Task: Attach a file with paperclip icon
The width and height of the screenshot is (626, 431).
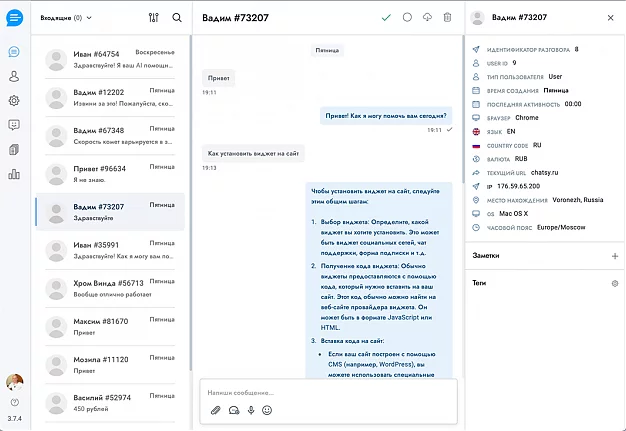Action: [x=215, y=410]
